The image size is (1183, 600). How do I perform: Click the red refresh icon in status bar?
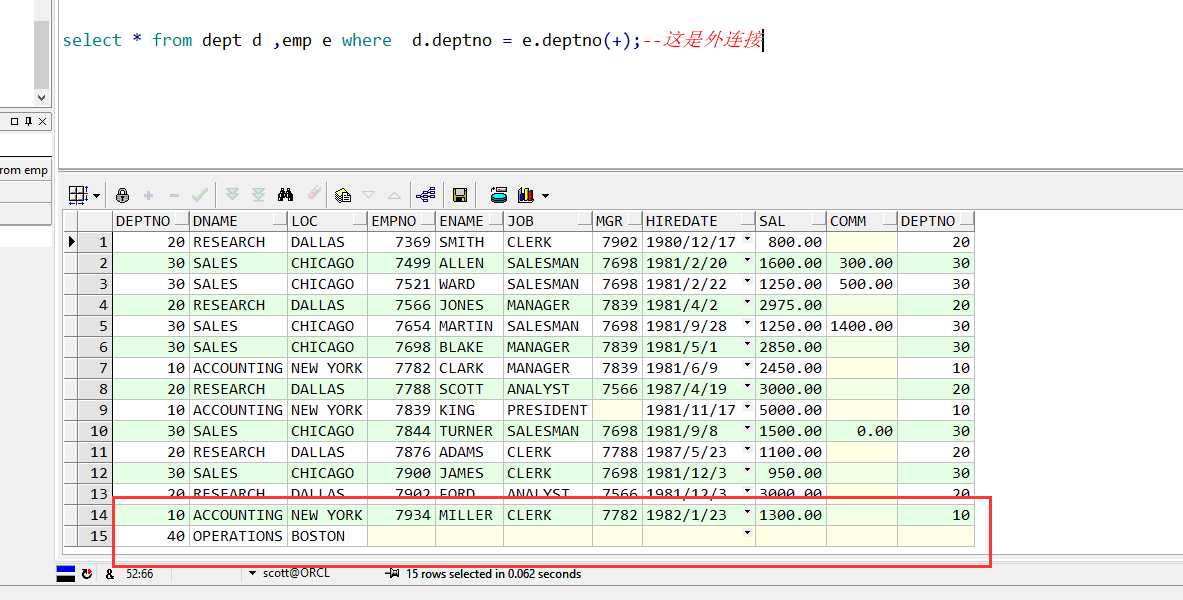88,574
